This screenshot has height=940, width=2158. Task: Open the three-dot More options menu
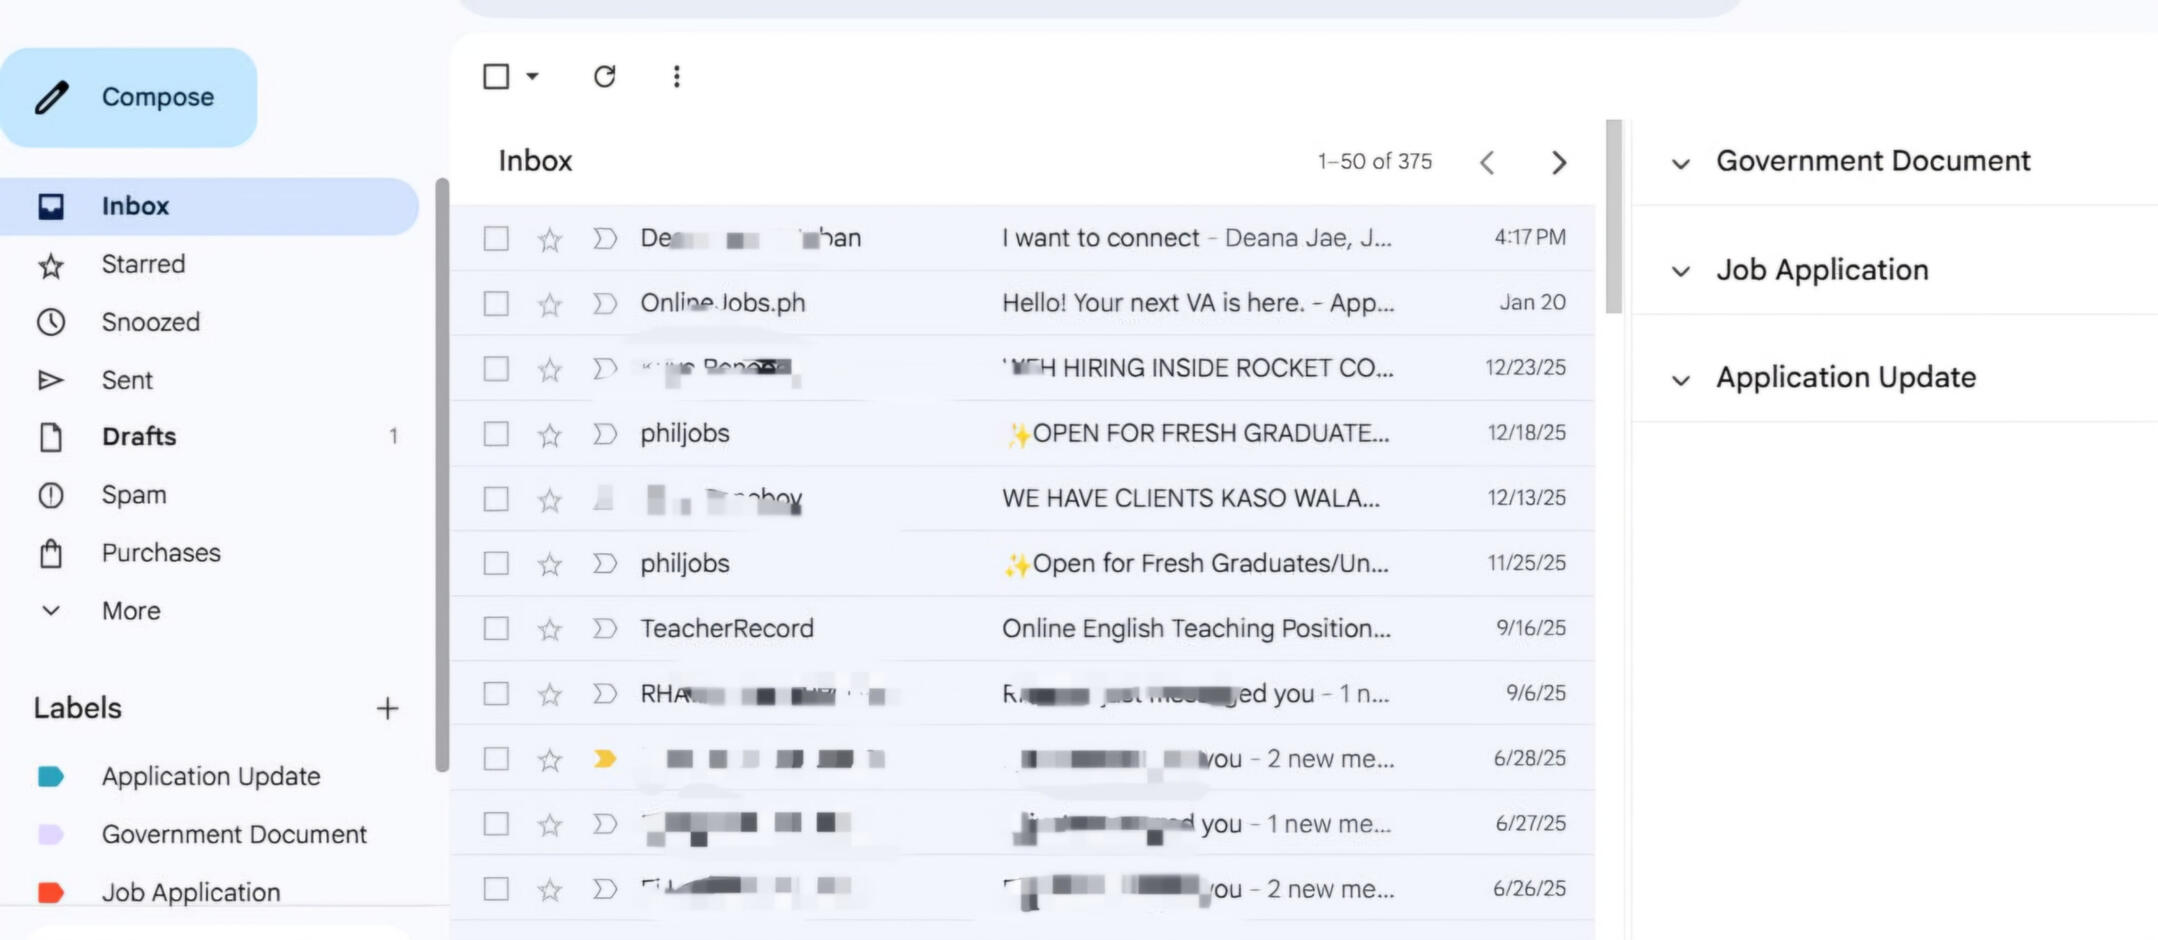(x=677, y=76)
